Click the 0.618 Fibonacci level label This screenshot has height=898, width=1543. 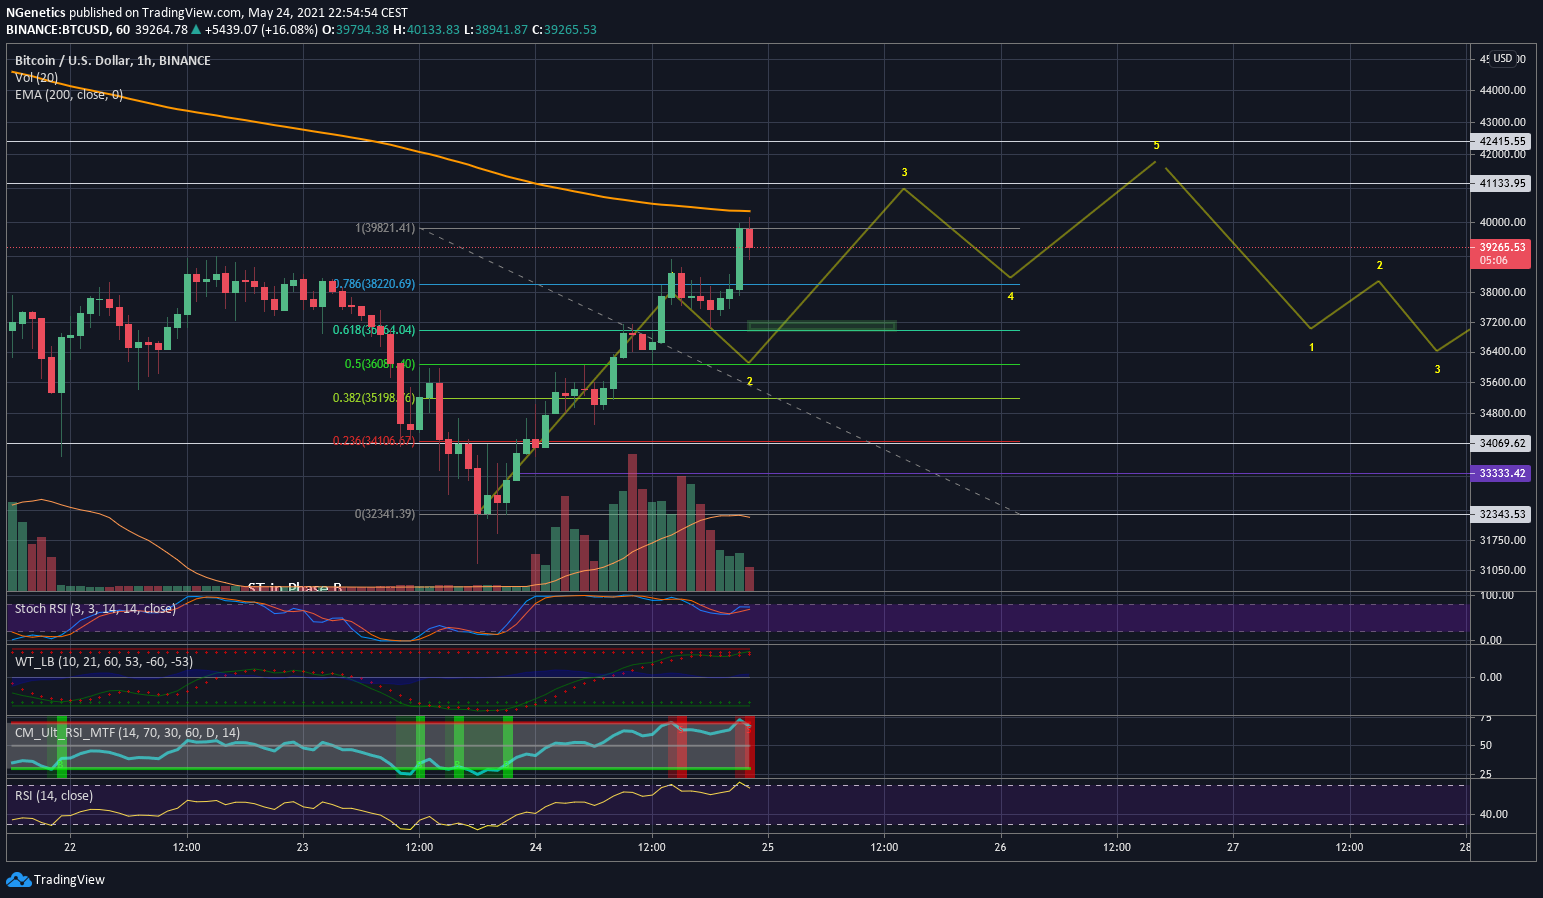coord(374,330)
